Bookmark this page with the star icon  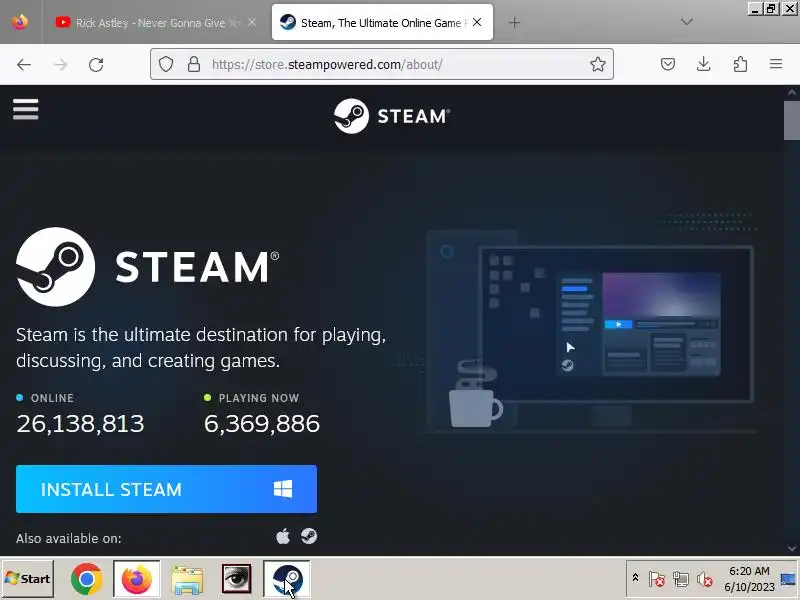[598, 64]
